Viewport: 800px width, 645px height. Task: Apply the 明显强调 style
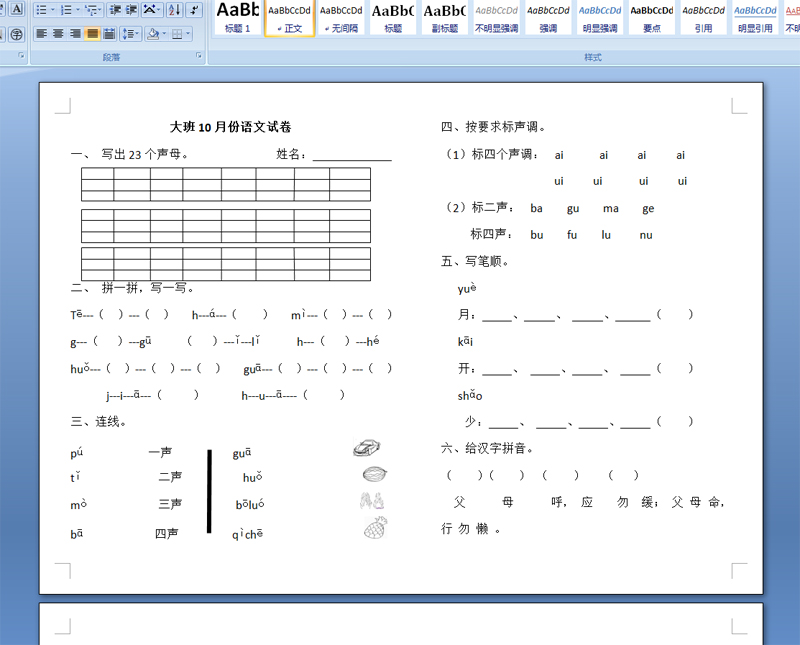pos(600,17)
